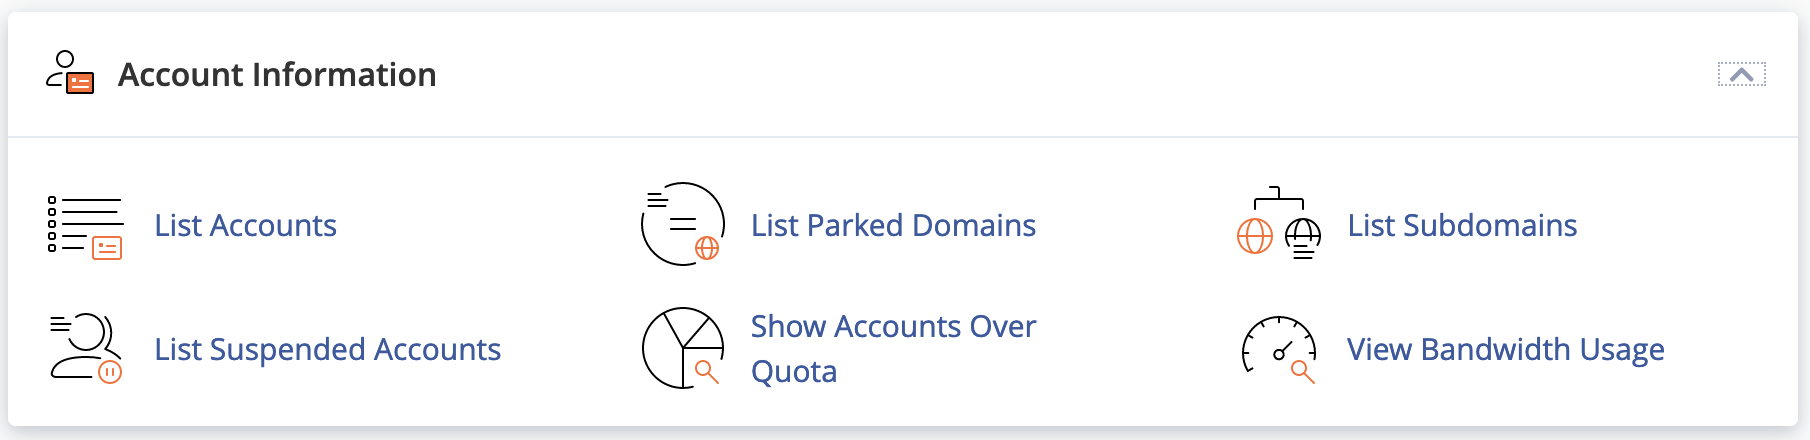This screenshot has height=440, width=1810.
Task: Click the orange ID card badge beside List Accounts
Action: (x=107, y=248)
